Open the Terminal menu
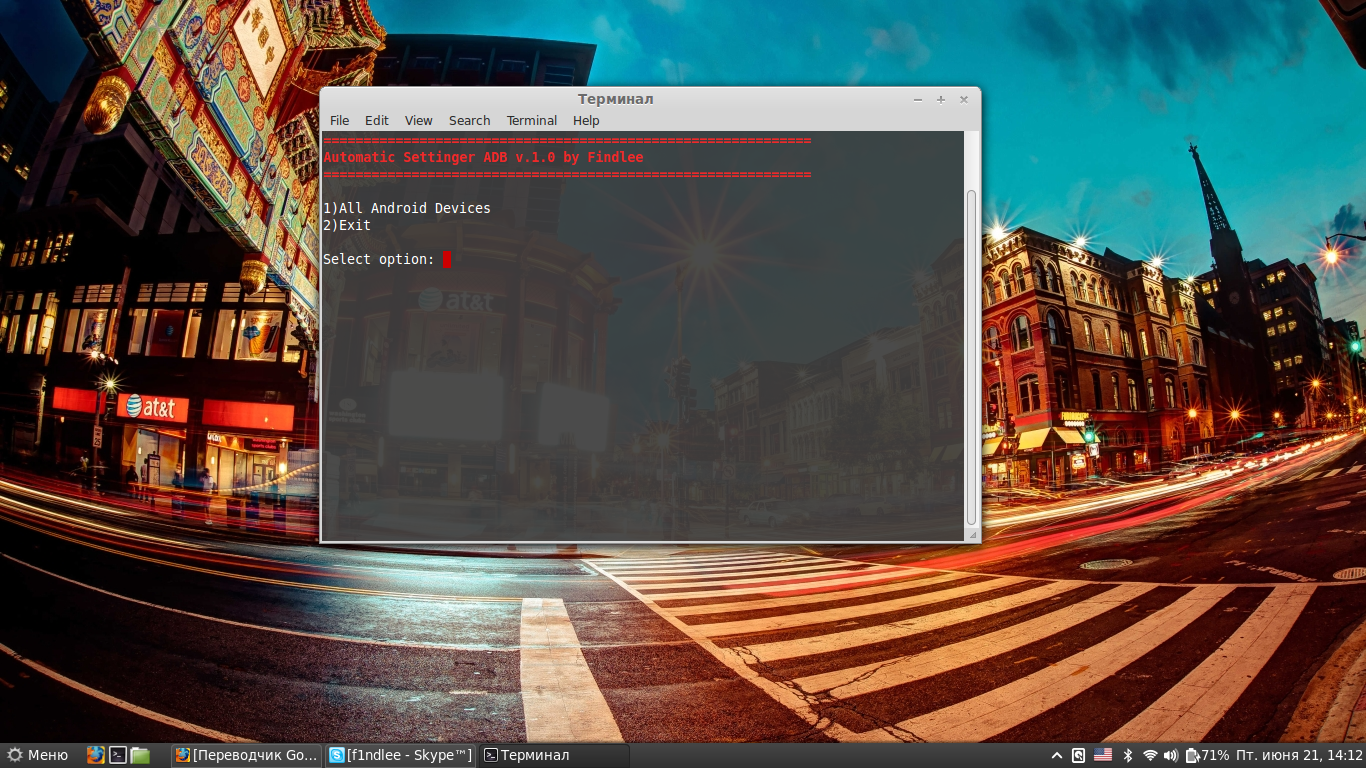This screenshot has width=1366, height=768. click(531, 120)
